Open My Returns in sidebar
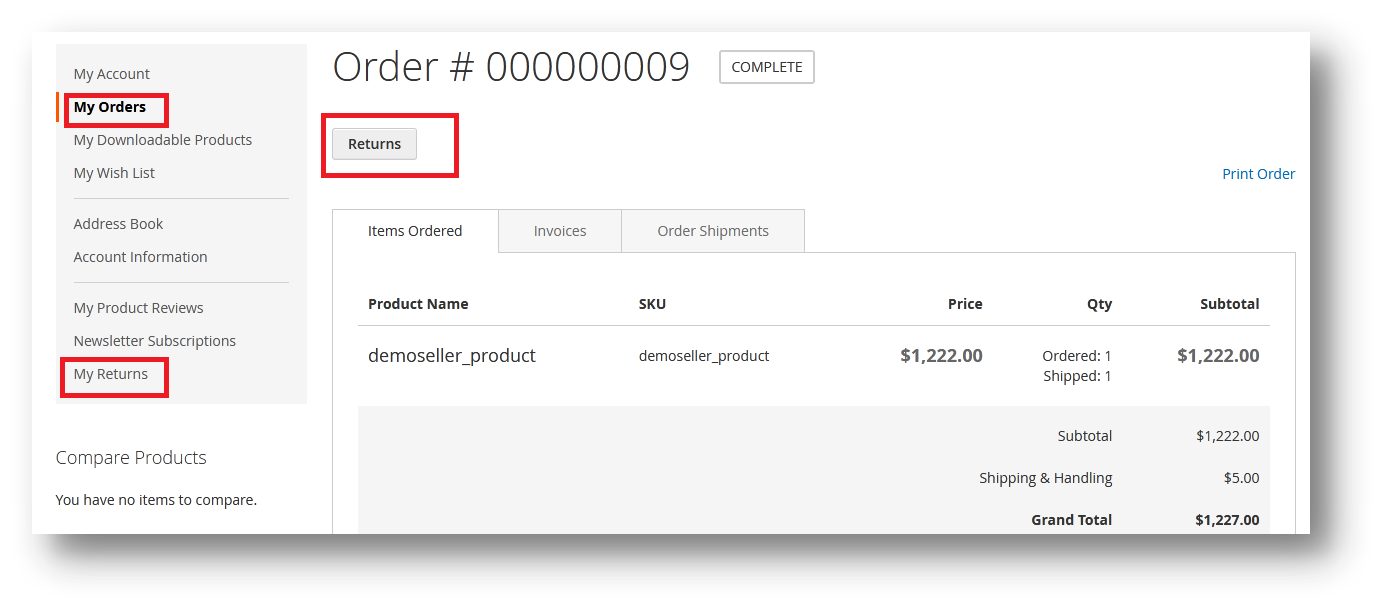 point(110,374)
